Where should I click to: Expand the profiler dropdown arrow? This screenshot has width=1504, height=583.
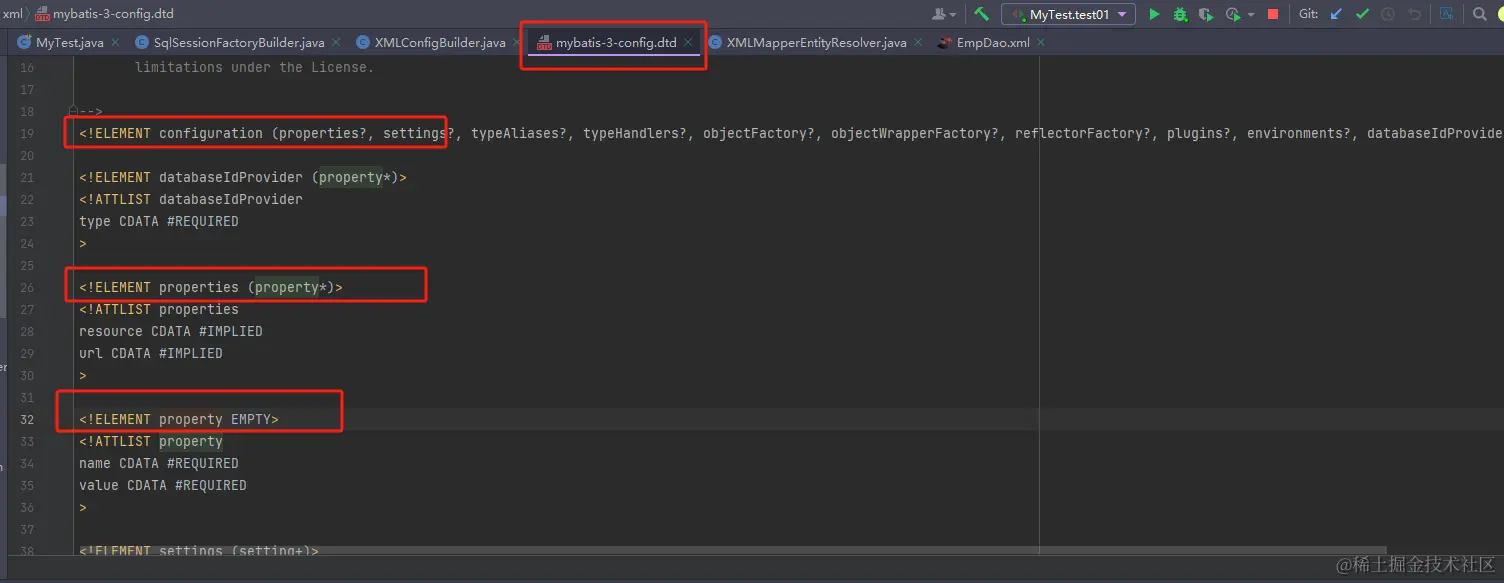click(x=1249, y=15)
